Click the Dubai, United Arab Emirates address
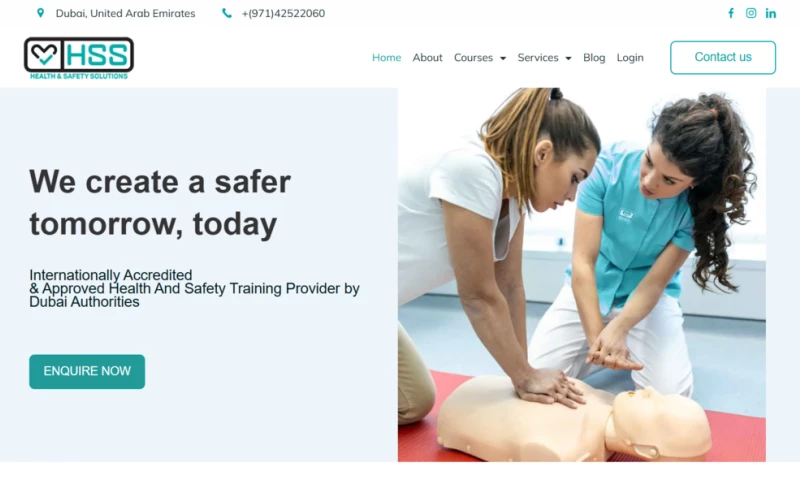 (x=125, y=13)
